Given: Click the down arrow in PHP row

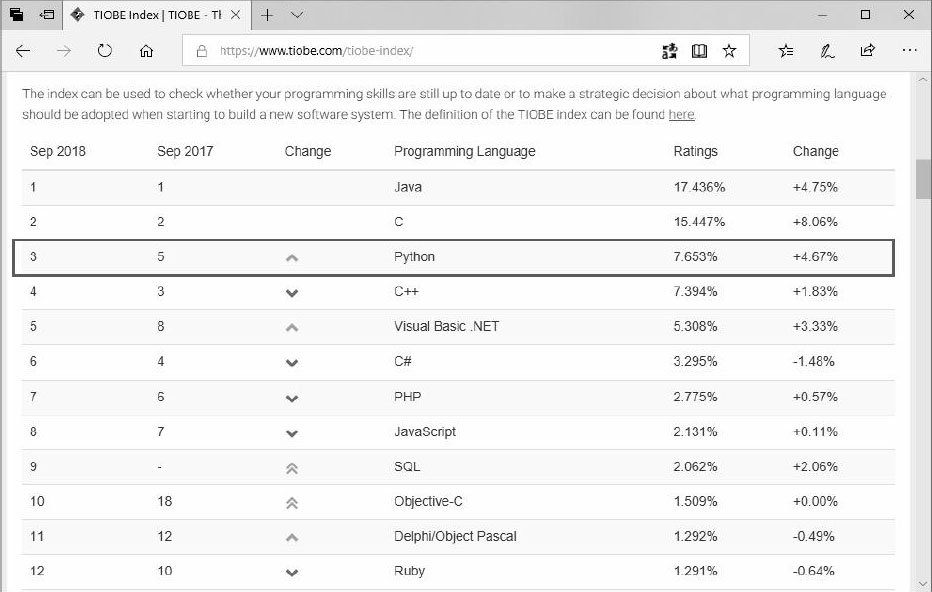Looking at the screenshot, I should (291, 398).
